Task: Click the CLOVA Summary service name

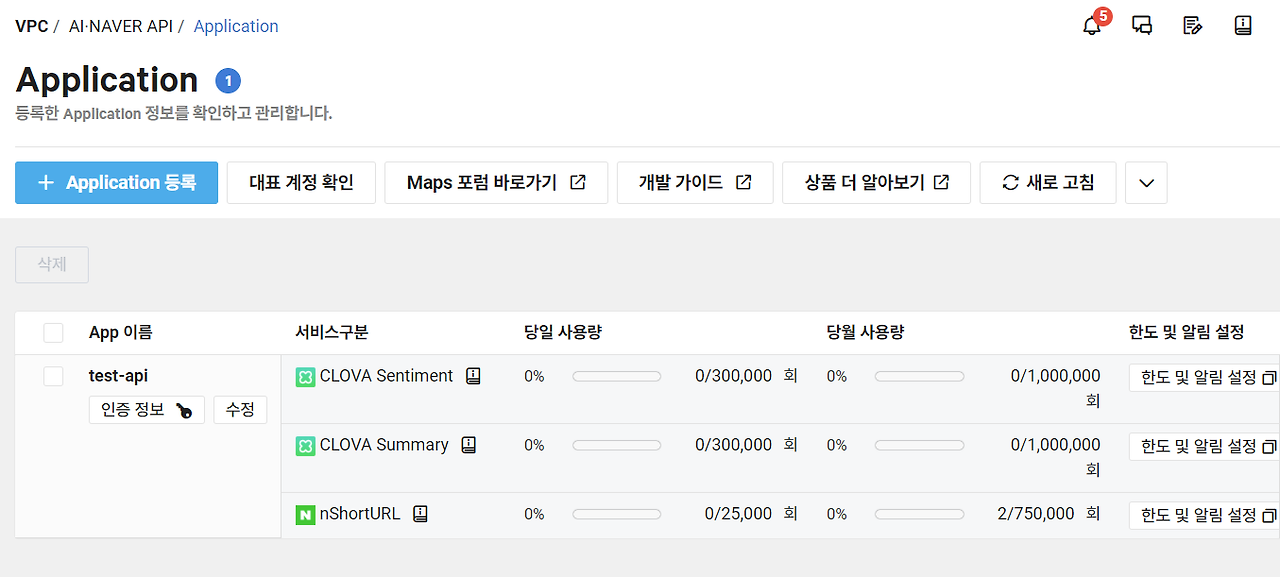Action: tap(384, 445)
